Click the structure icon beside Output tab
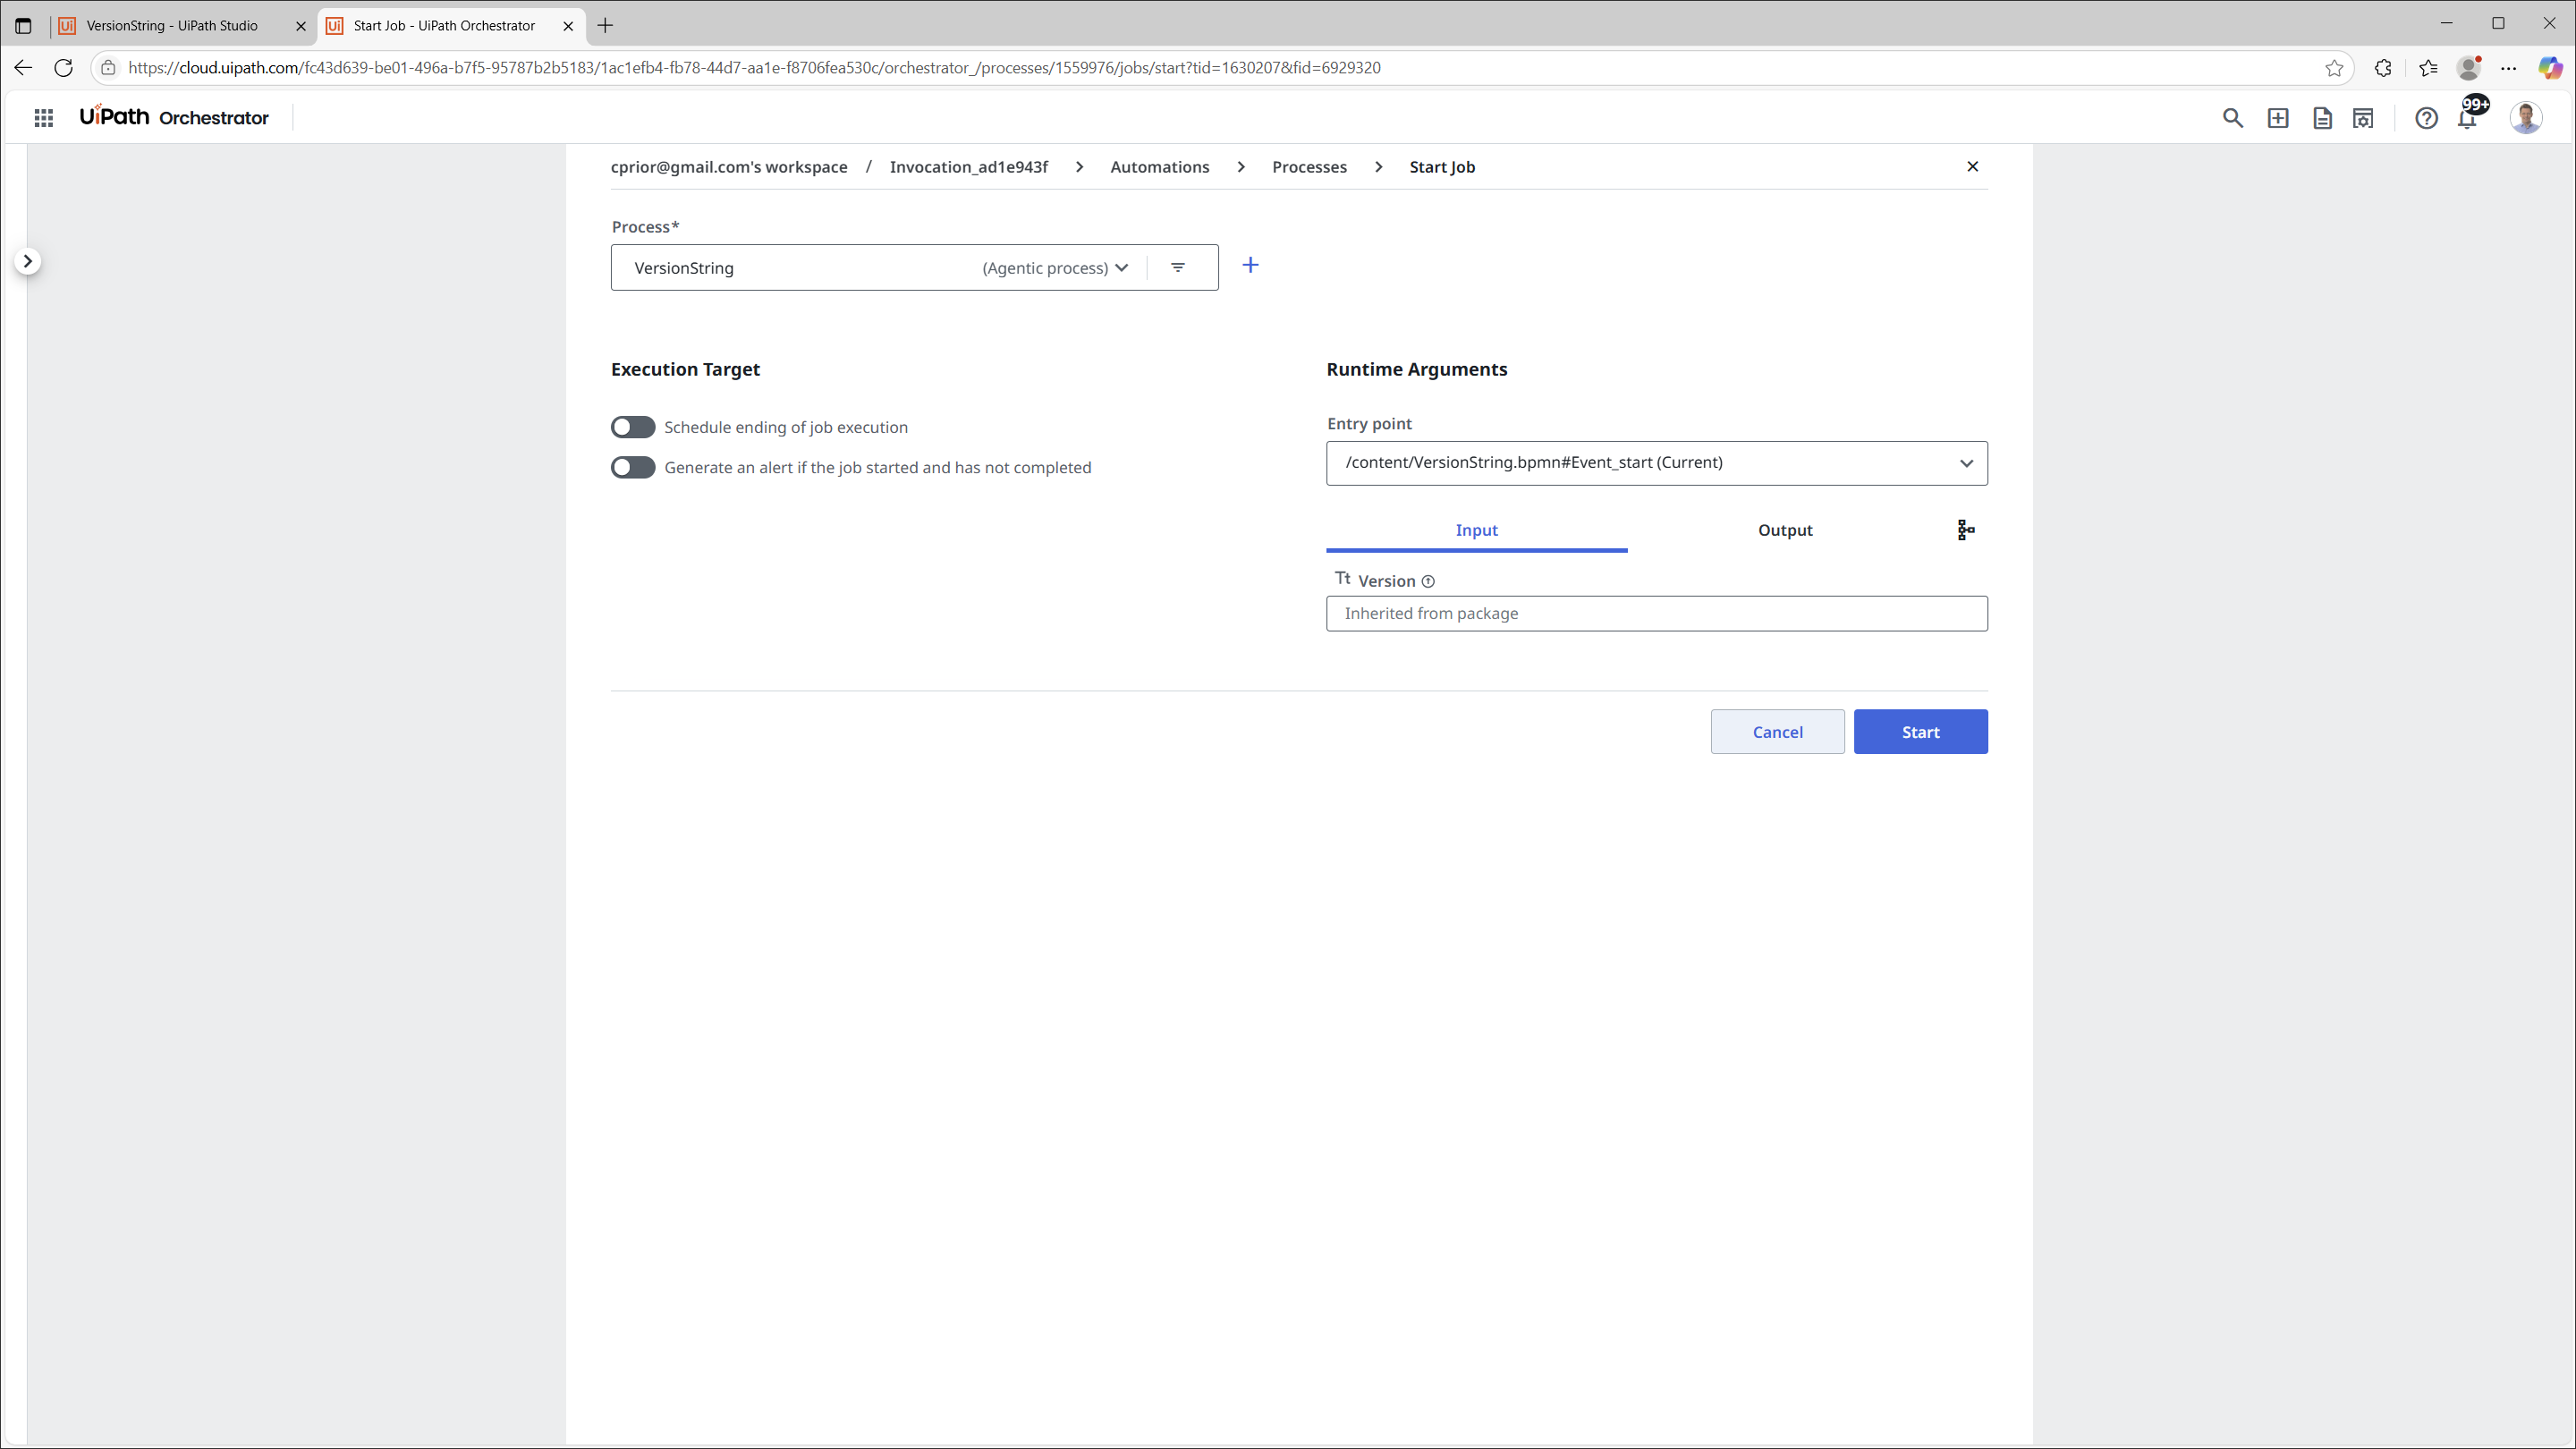 pos(1965,530)
